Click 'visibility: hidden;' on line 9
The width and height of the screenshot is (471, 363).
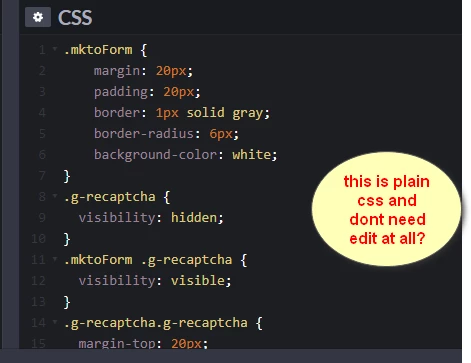(151, 218)
